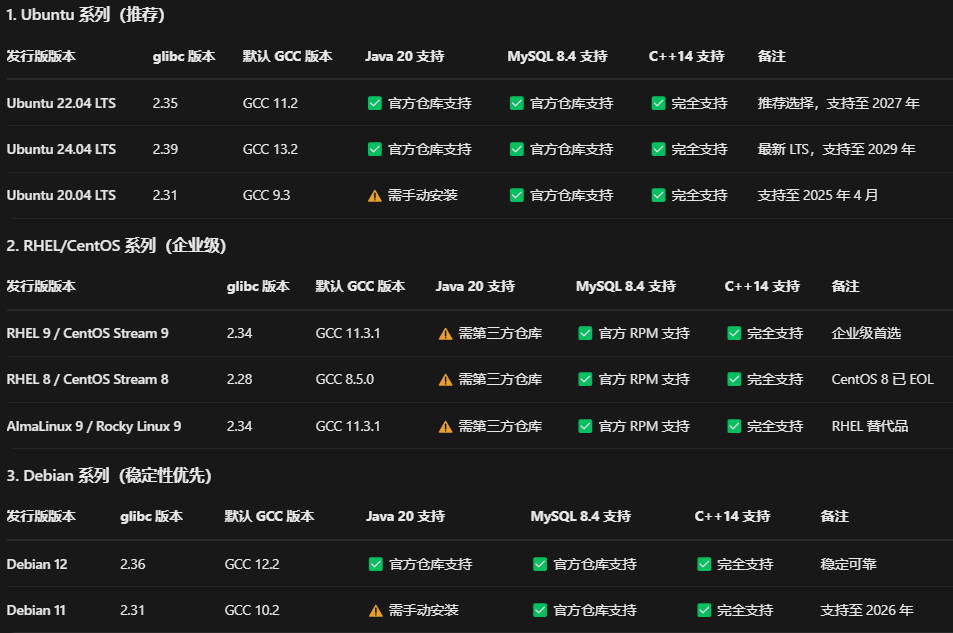Click the 'Debian 11' row label
Image resolution: width=953 pixels, height=633 pixels.
point(36,610)
